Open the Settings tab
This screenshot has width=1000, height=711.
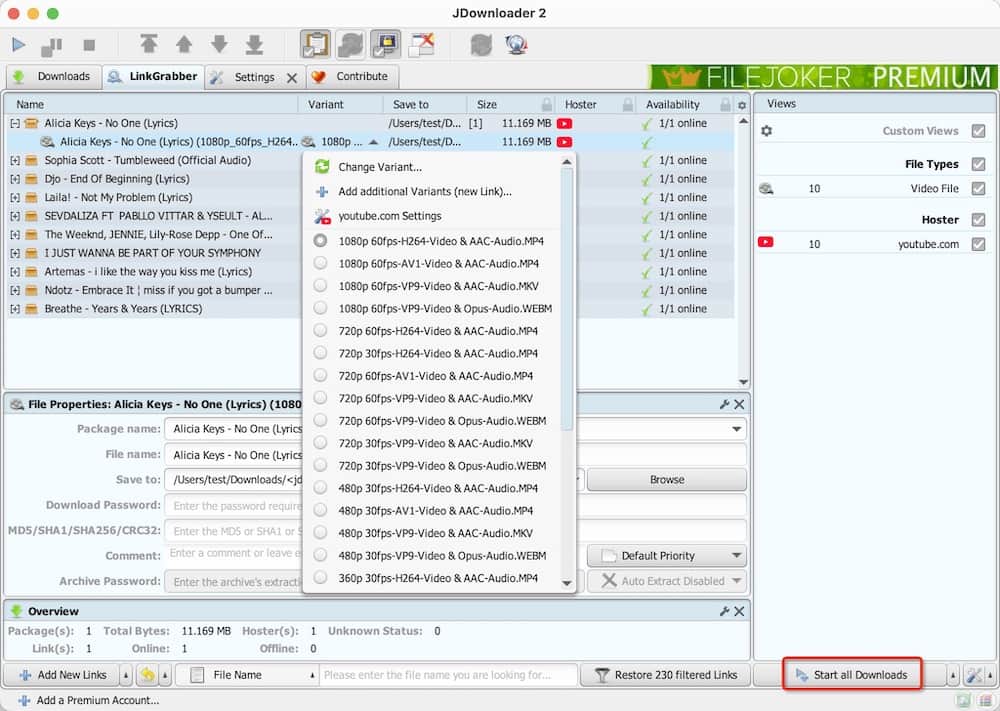pos(254,77)
